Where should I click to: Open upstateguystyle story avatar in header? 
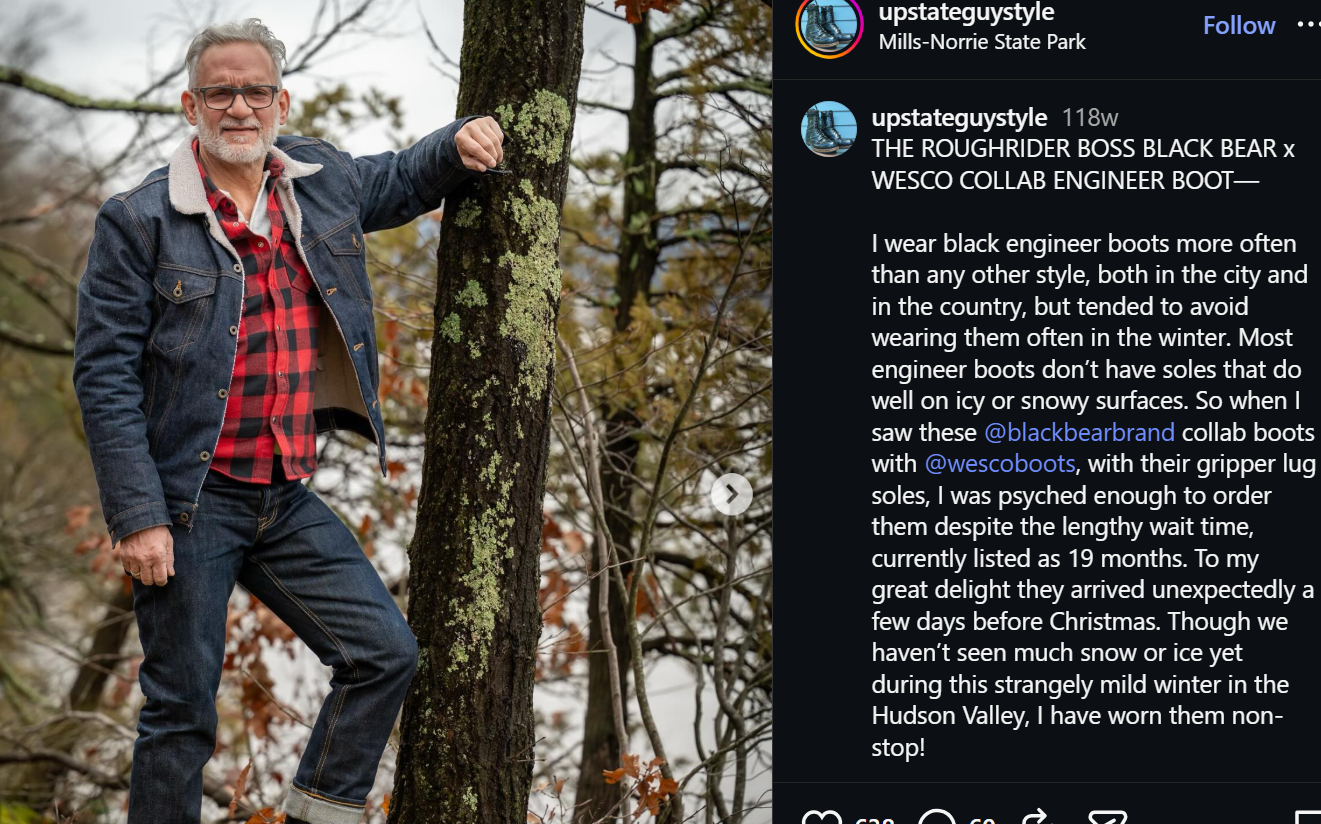(x=829, y=26)
